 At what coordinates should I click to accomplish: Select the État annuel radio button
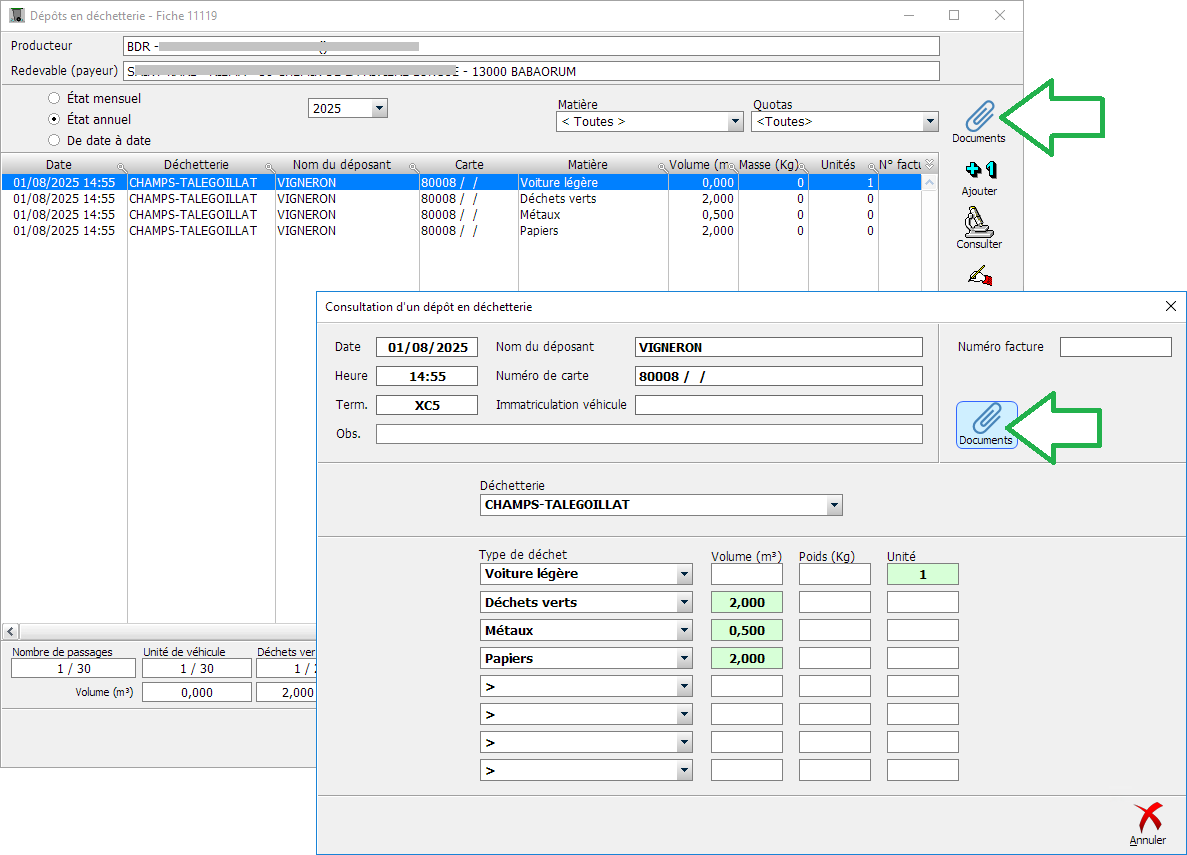pos(54,120)
